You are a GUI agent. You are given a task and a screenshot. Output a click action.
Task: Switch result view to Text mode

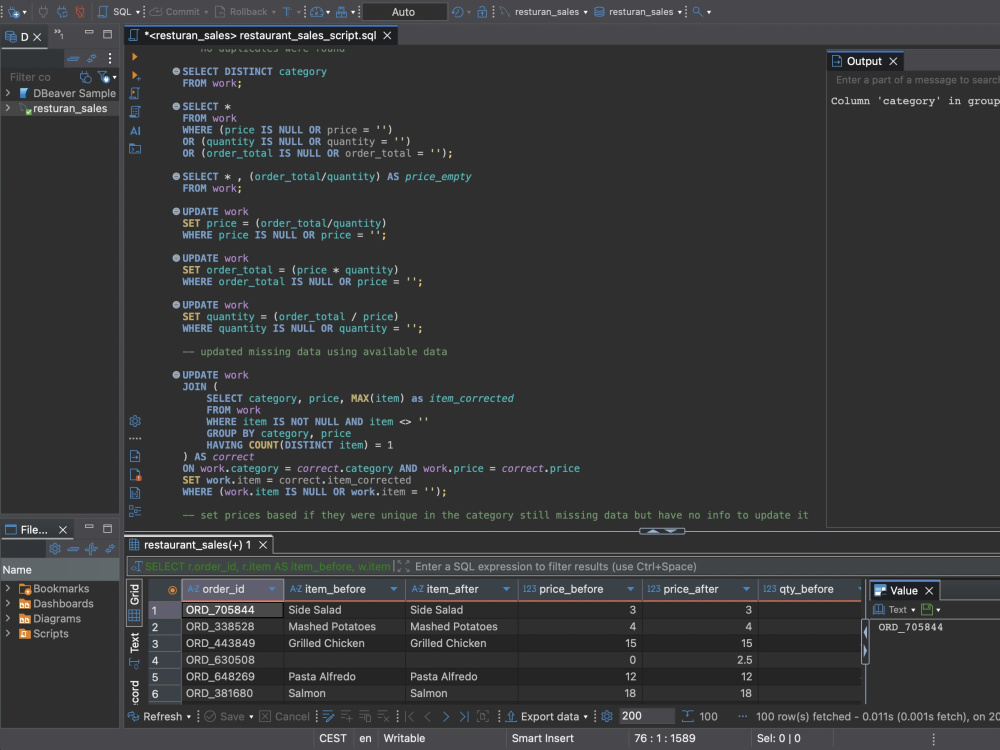click(x=135, y=642)
